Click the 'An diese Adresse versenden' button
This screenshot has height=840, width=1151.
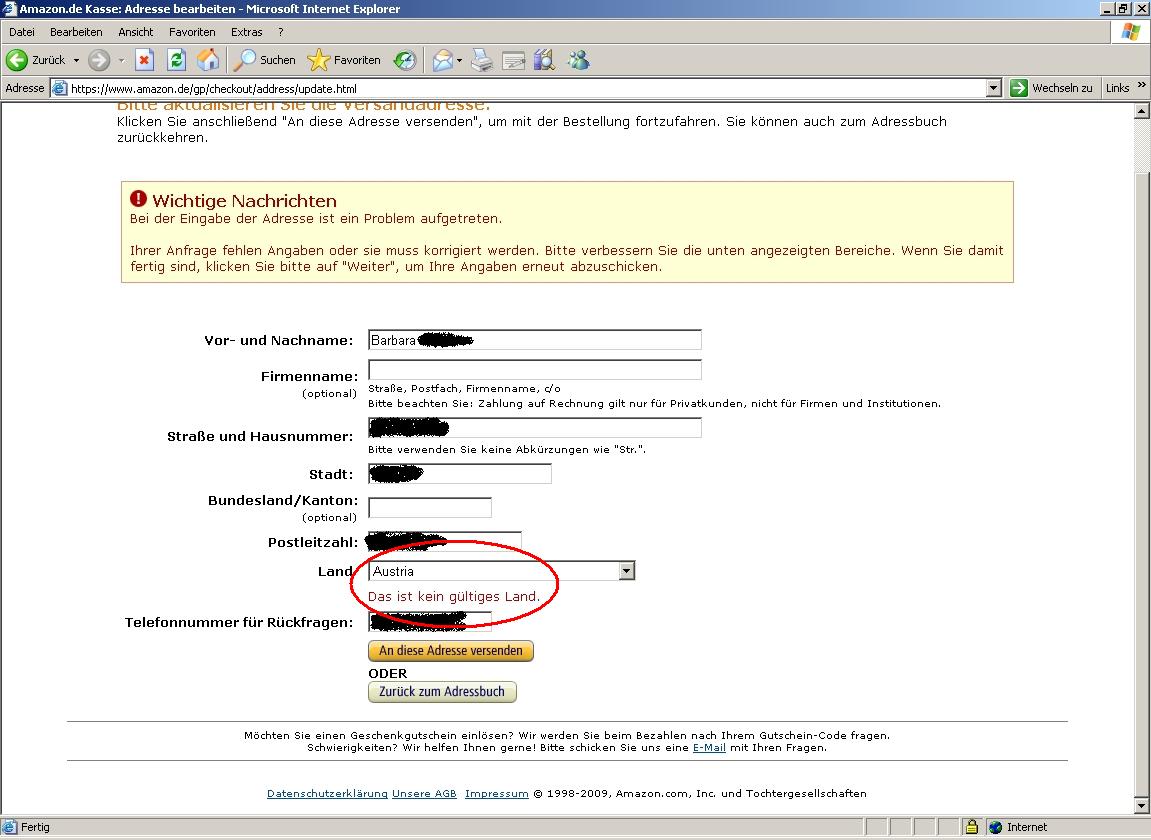pyautogui.click(x=451, y=651)
